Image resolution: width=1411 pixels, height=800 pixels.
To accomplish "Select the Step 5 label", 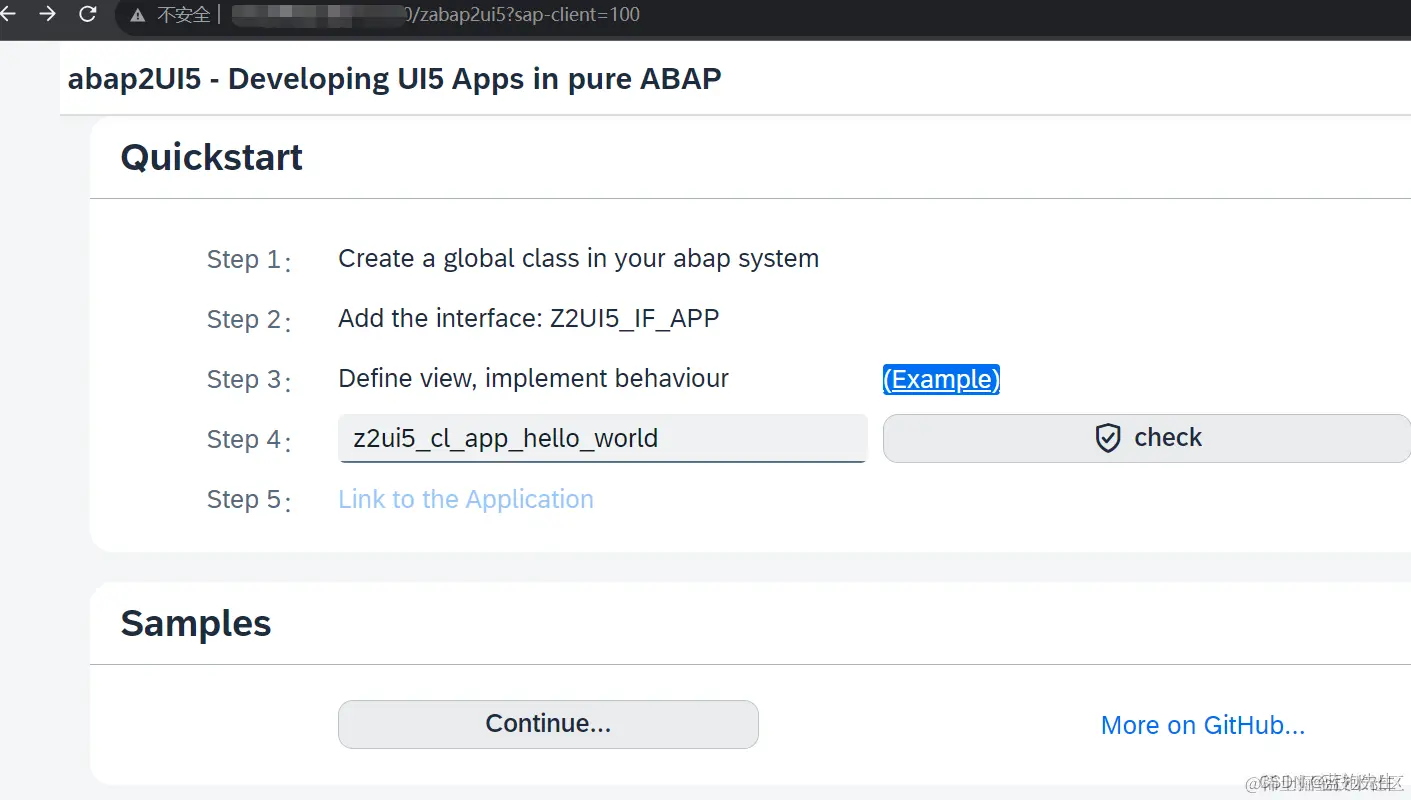I will click(x=248, y=500).
